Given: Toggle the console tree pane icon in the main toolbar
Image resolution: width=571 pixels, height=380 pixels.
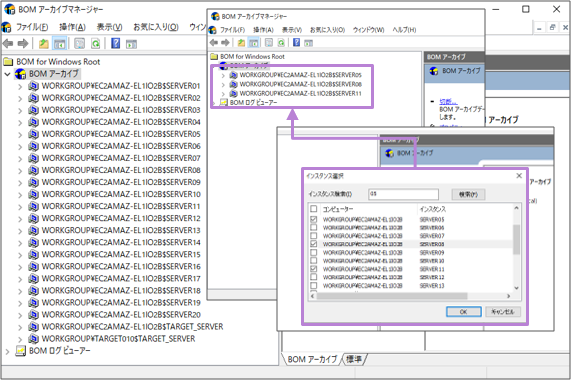Looking at the screenshot, I should point(59,44).
